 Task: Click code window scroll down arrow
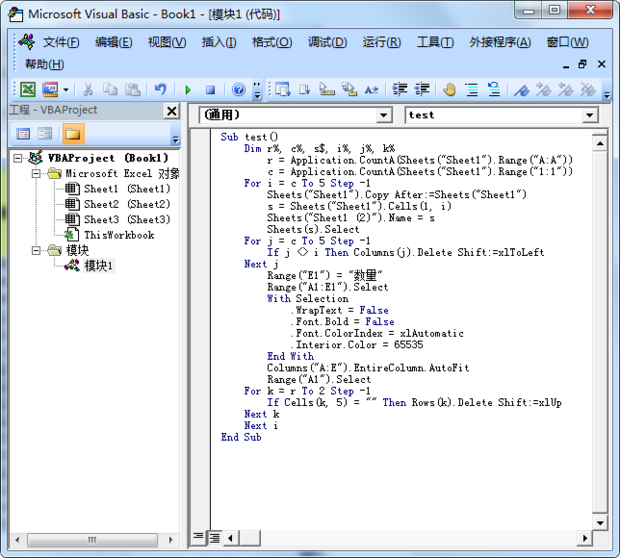(600, 523)
